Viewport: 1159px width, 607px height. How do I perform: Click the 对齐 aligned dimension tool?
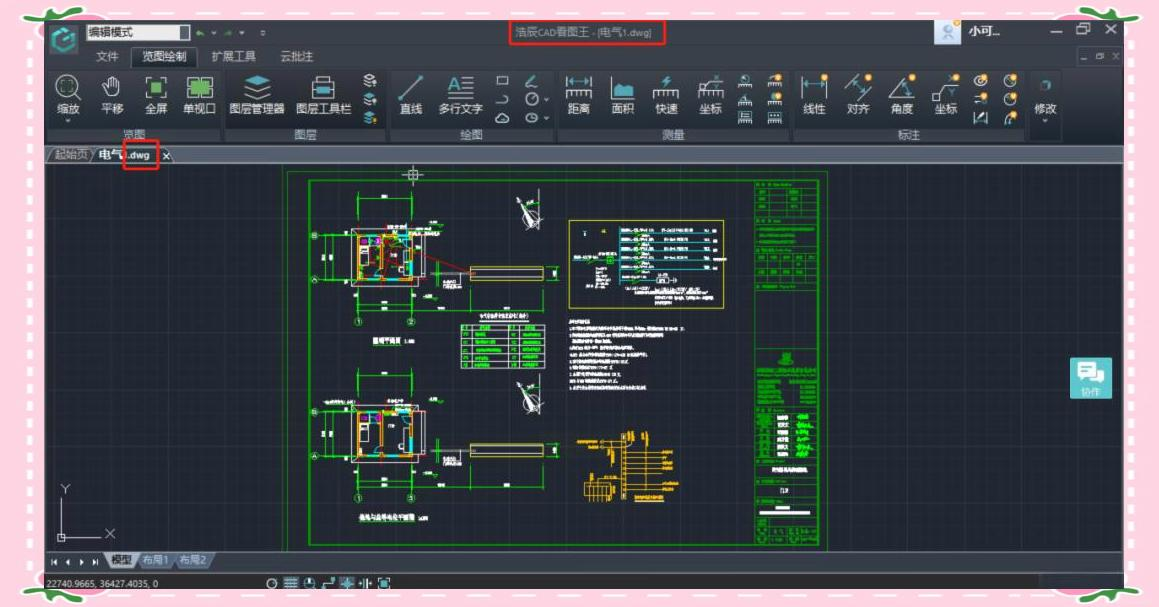point(857,94)
